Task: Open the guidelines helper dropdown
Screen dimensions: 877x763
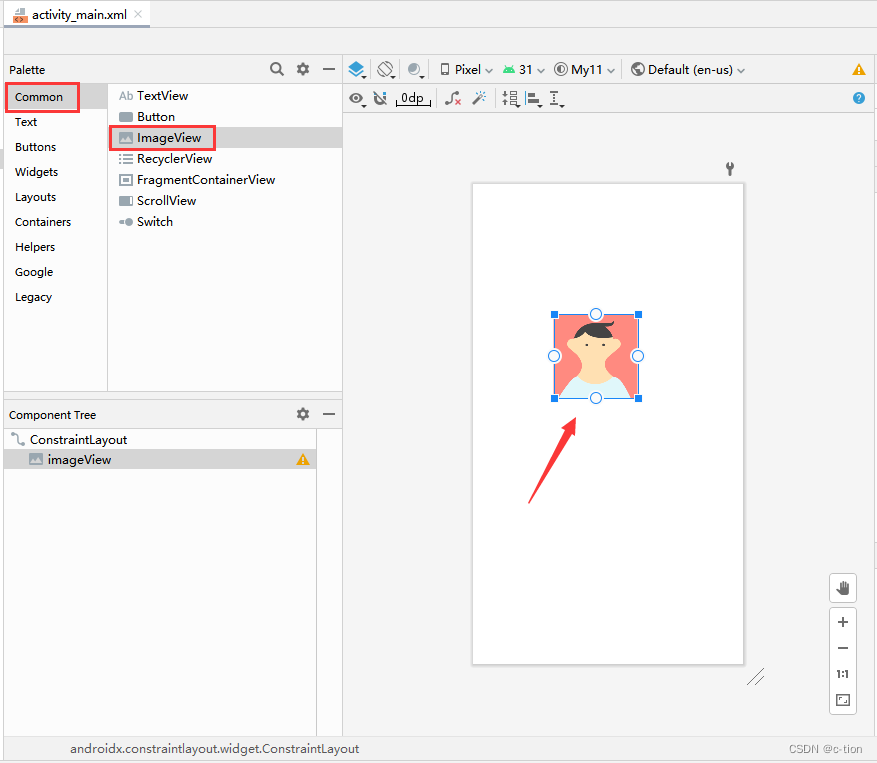Action: 557,99
